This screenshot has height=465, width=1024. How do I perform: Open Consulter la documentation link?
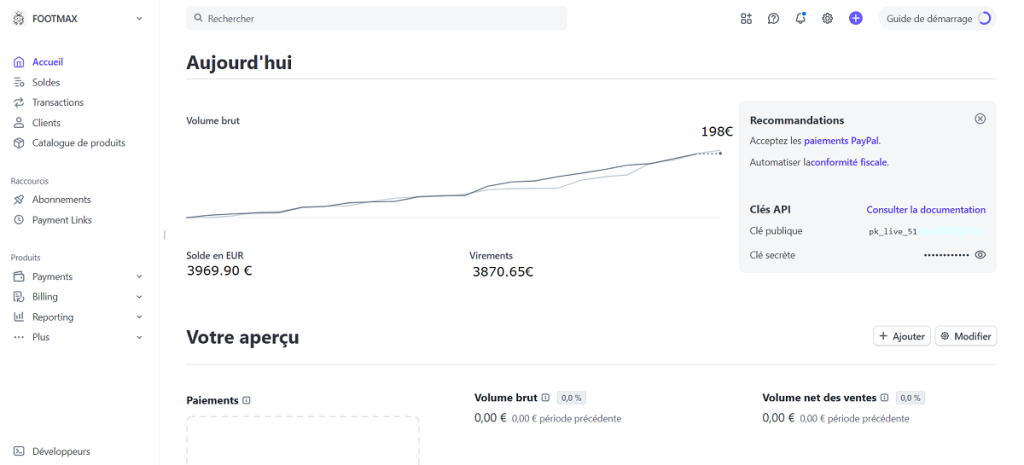pos(925,210)
